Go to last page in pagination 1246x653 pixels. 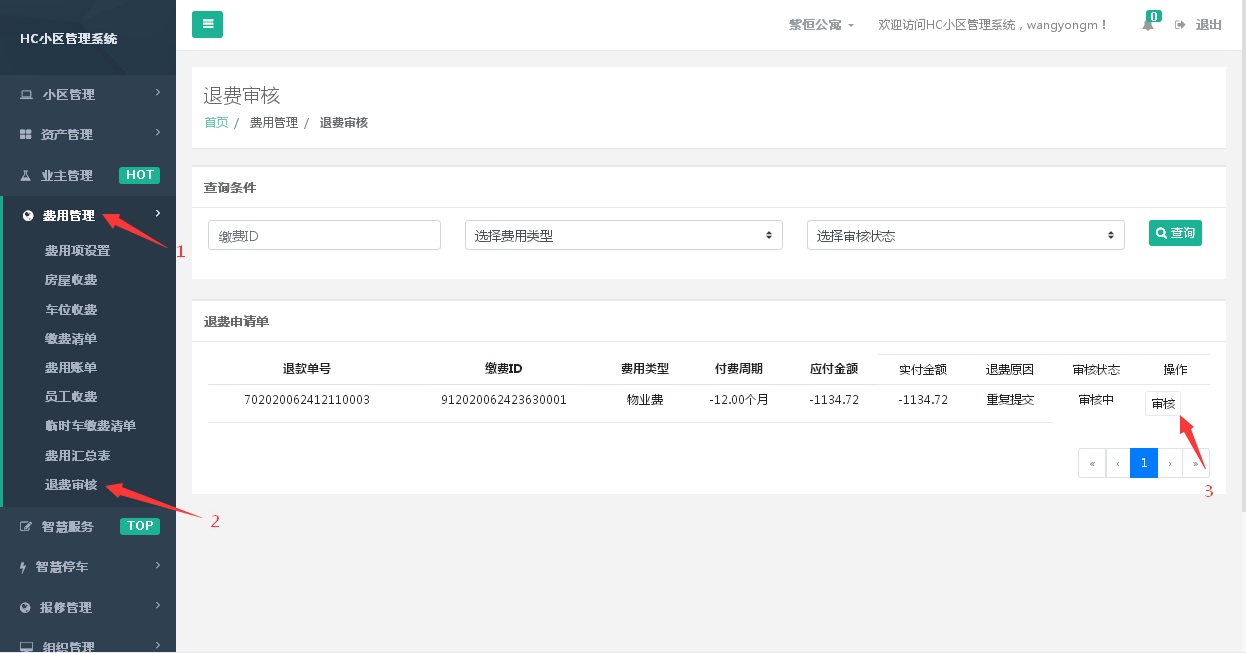(x=1196, y=463)
